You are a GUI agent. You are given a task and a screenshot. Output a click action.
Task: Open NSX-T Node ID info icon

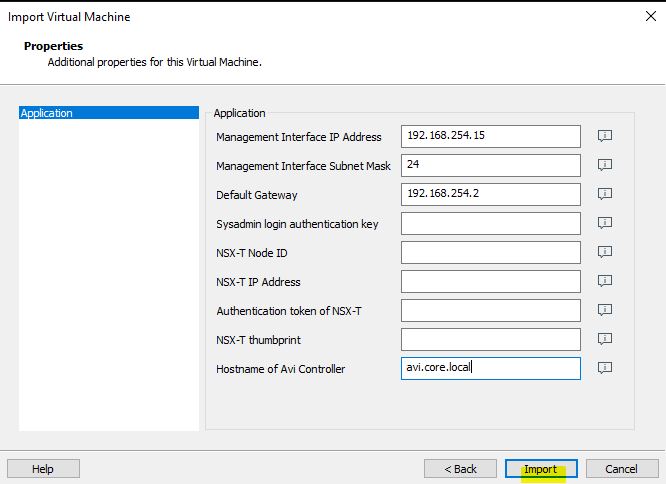click(605, 252)
